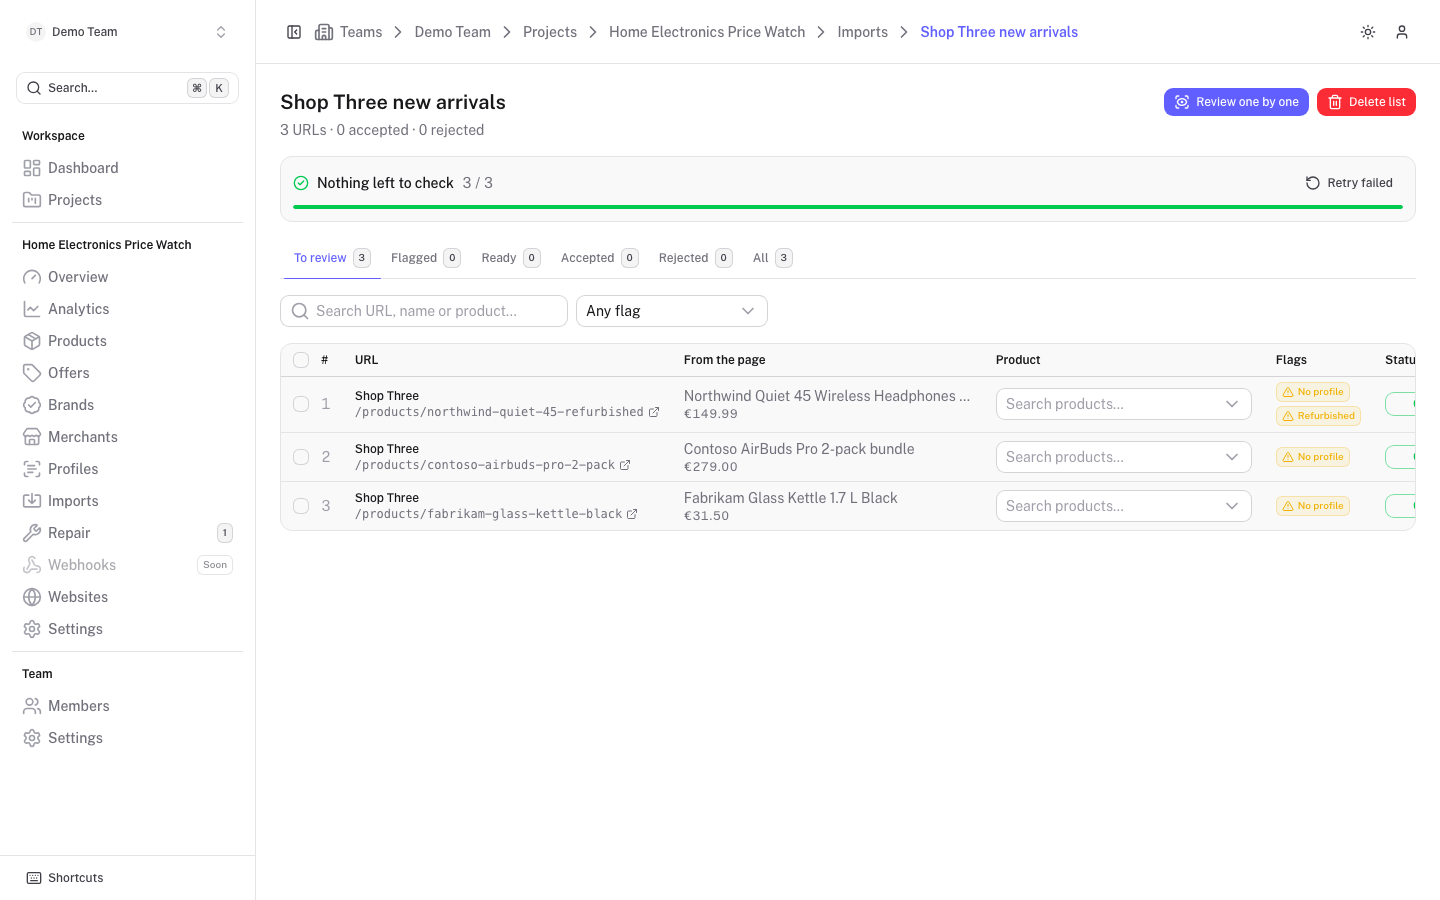Focus the sidebar Search box
This screenshot has height=900, width=1440.
[127, 88]
